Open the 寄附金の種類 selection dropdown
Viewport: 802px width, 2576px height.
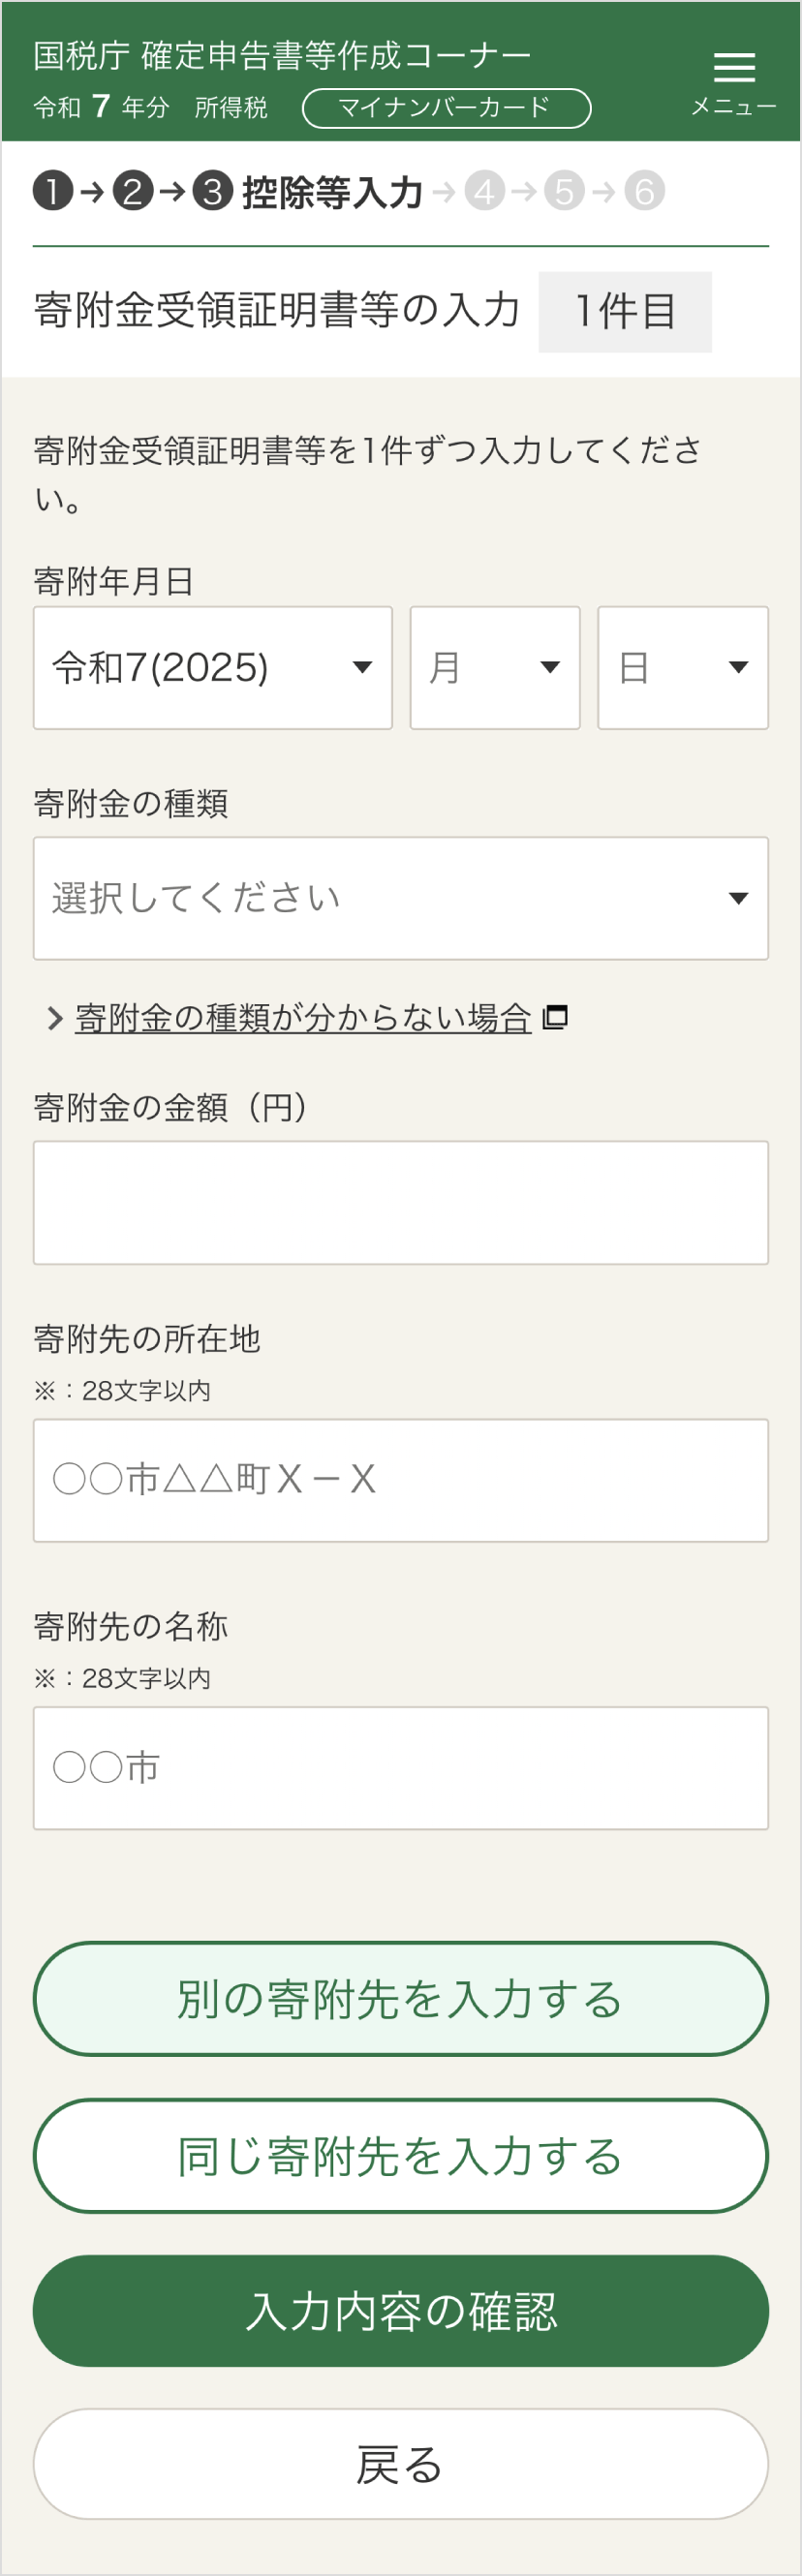[400, 898]
